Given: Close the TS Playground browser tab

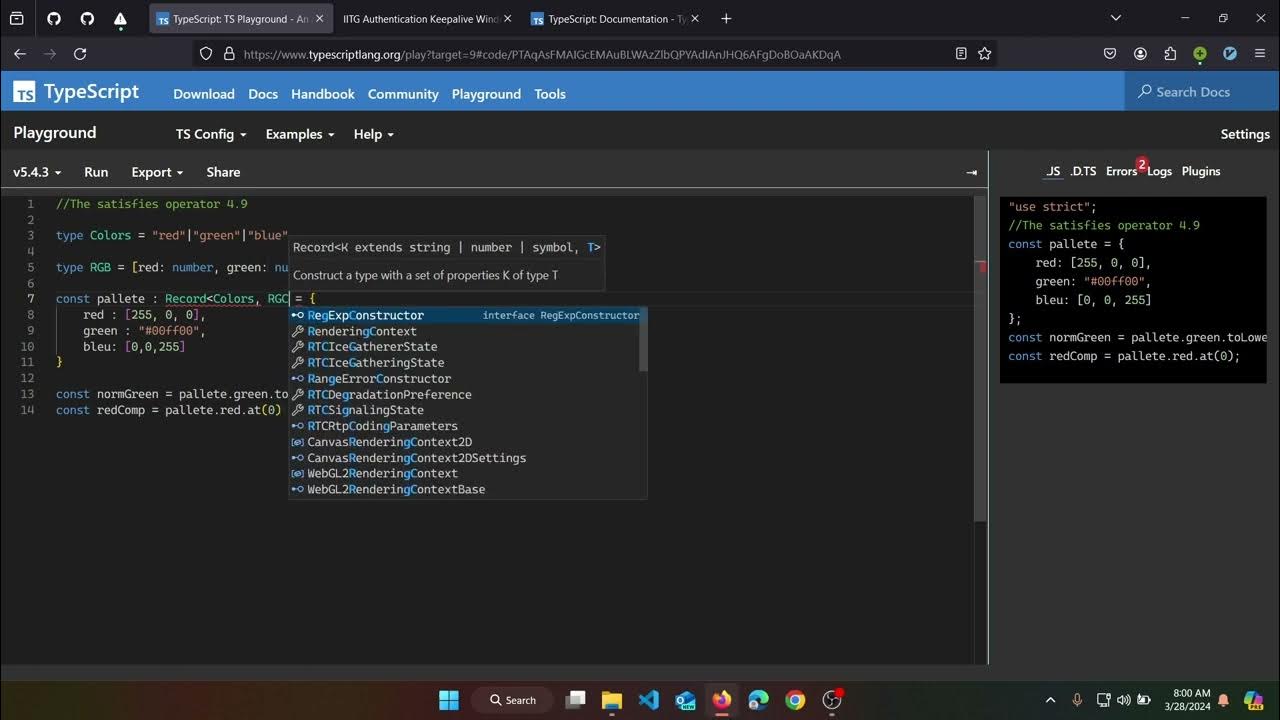Looking at the screenshot, I should pyautogui.click(x=319, y=19).
